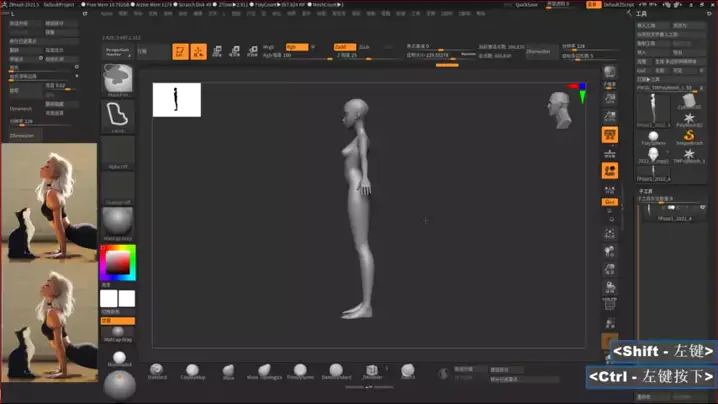Click the Dynamesh button
The image size is (718, 404).
coord(538,50)
